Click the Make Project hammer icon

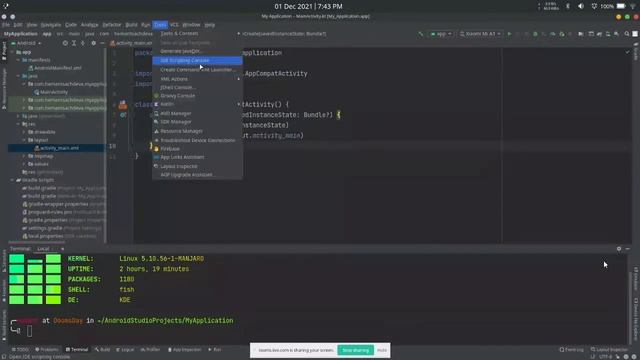pos(420,34)
